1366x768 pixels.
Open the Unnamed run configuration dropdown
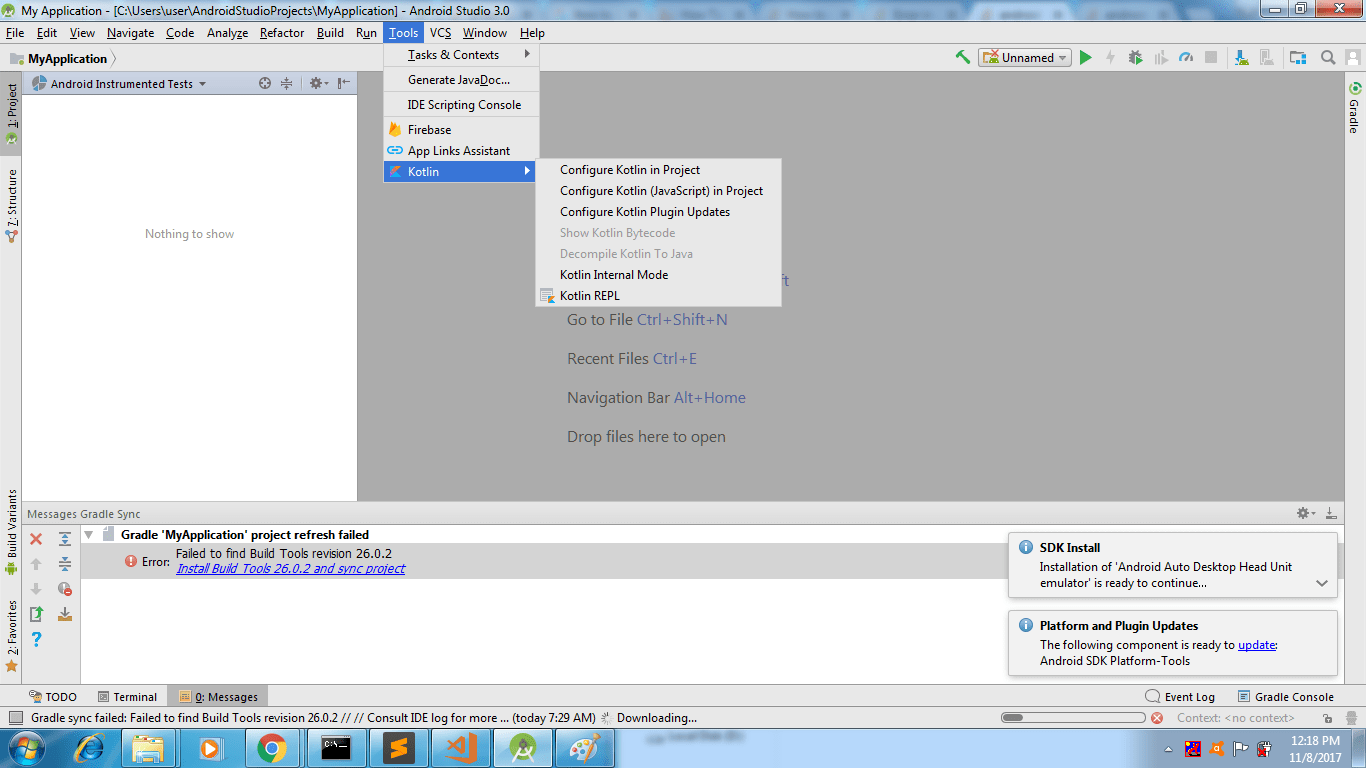1025,57
